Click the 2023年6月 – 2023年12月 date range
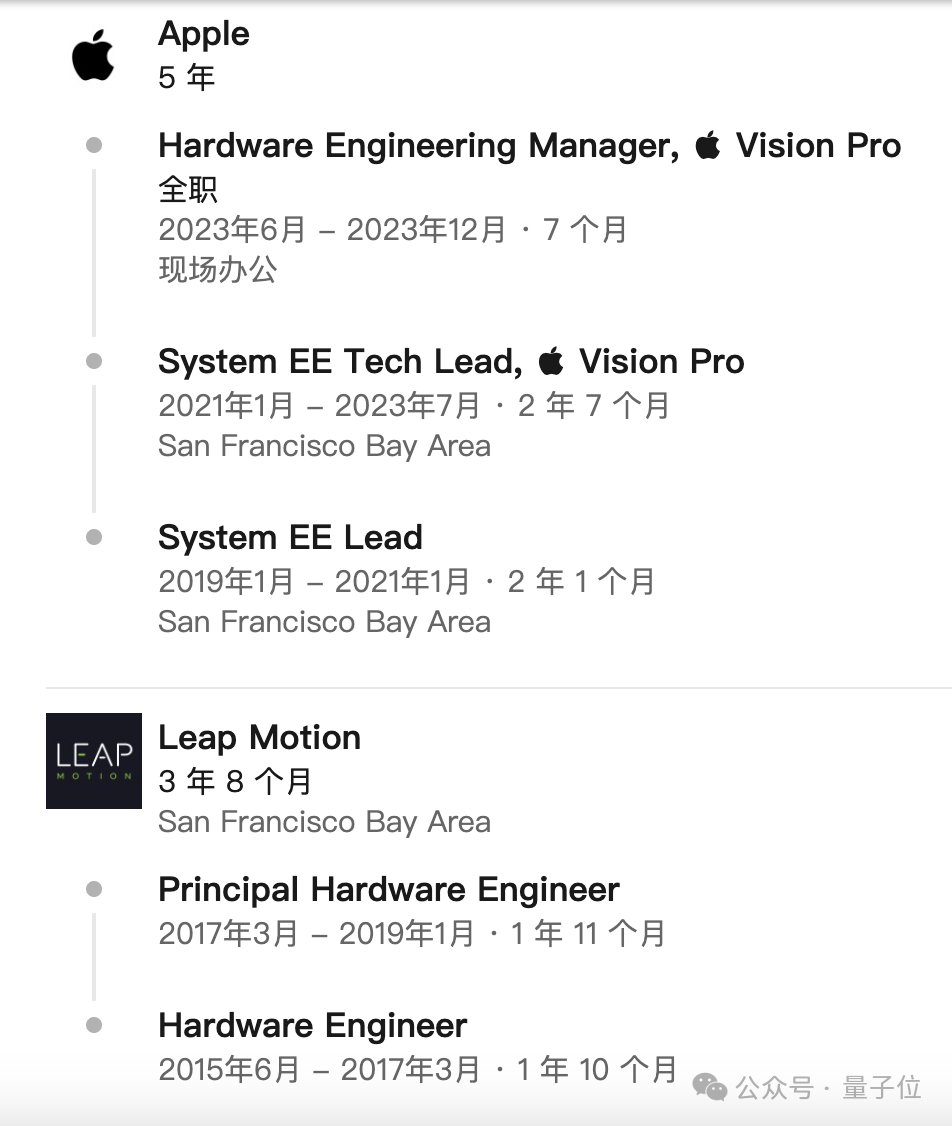 pos(332,230)
